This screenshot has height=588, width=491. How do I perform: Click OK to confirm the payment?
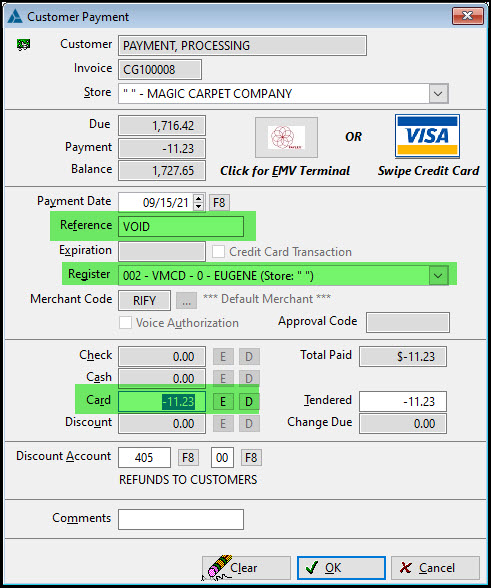point(341,568)
